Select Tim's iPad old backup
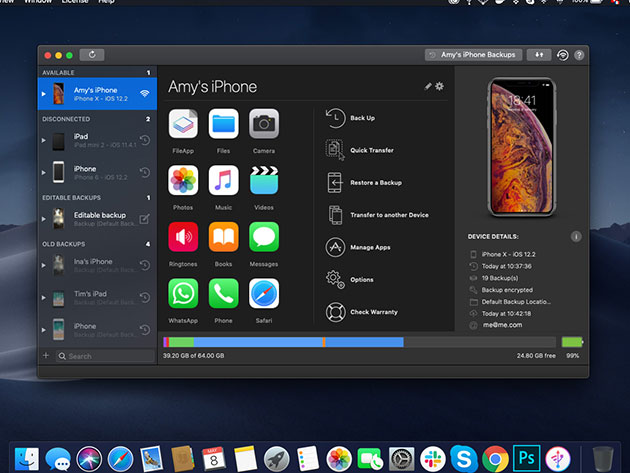Screen dimensions: 630x473 pyautogui.click(x=97, y=298)
